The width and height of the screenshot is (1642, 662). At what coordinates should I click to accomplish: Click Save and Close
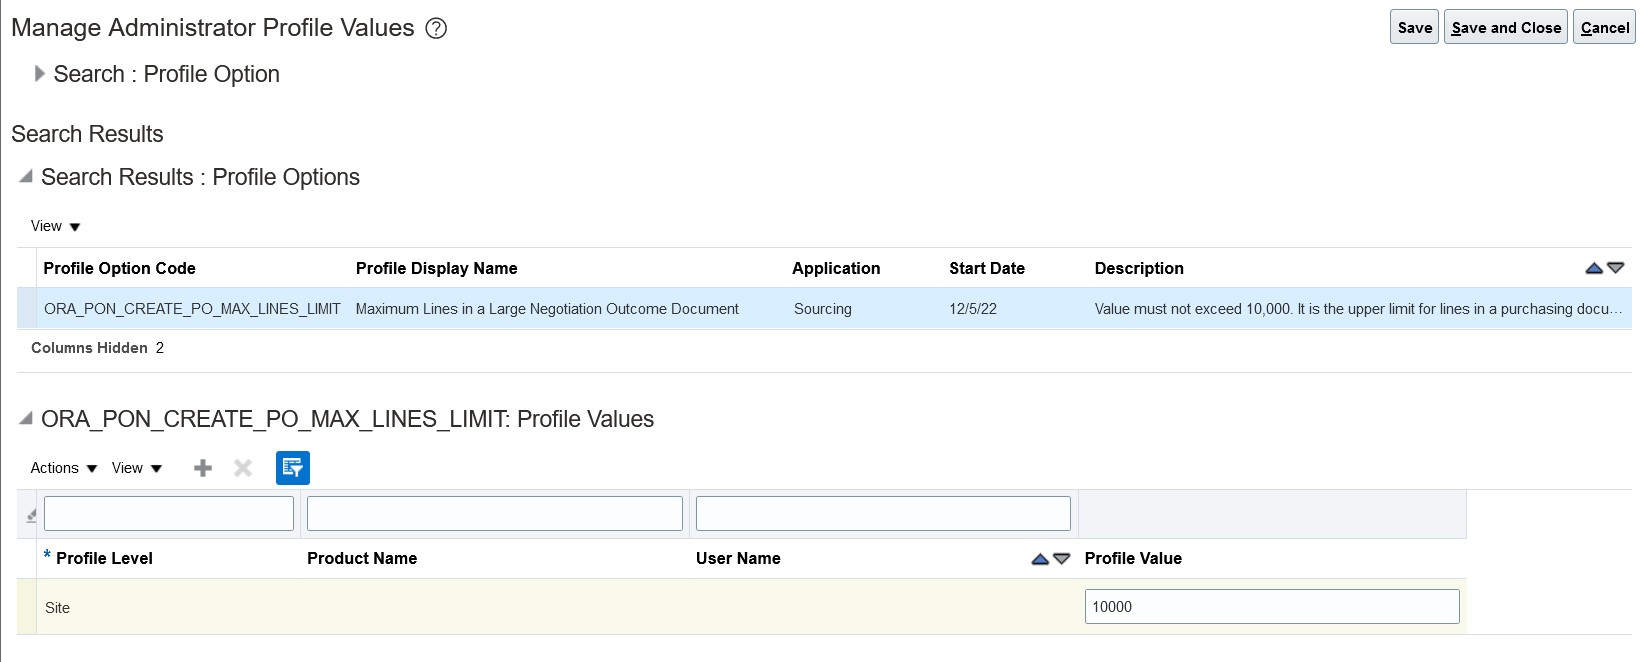pyautogui.click(x=1505, y=28)
